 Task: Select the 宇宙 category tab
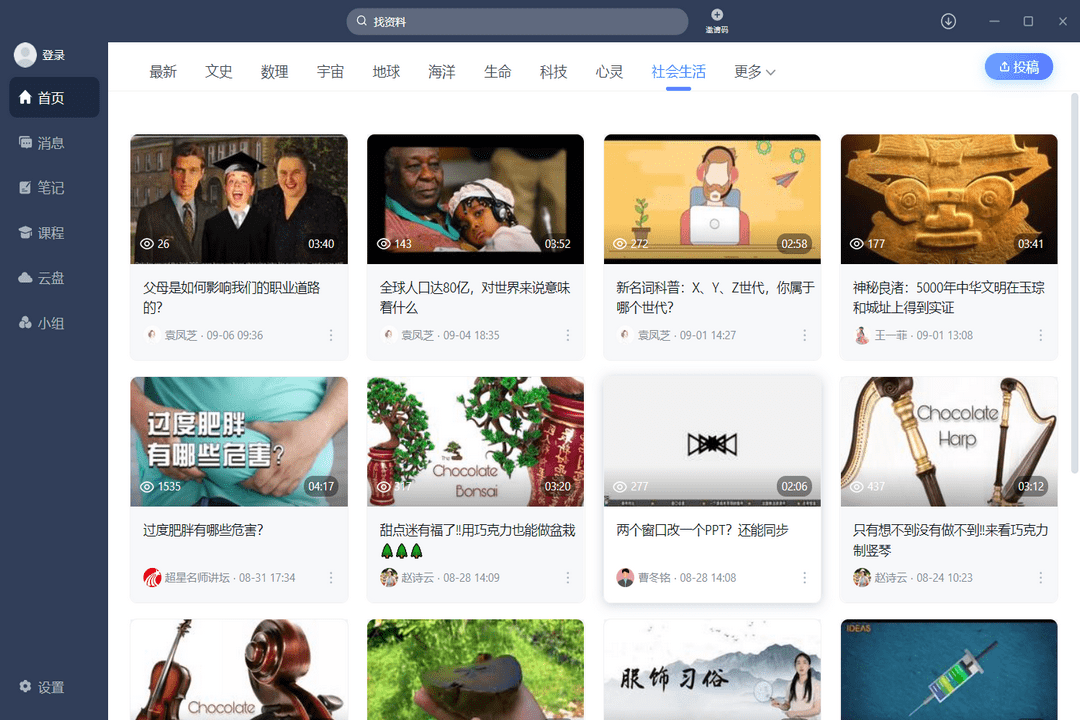point(330,71)
